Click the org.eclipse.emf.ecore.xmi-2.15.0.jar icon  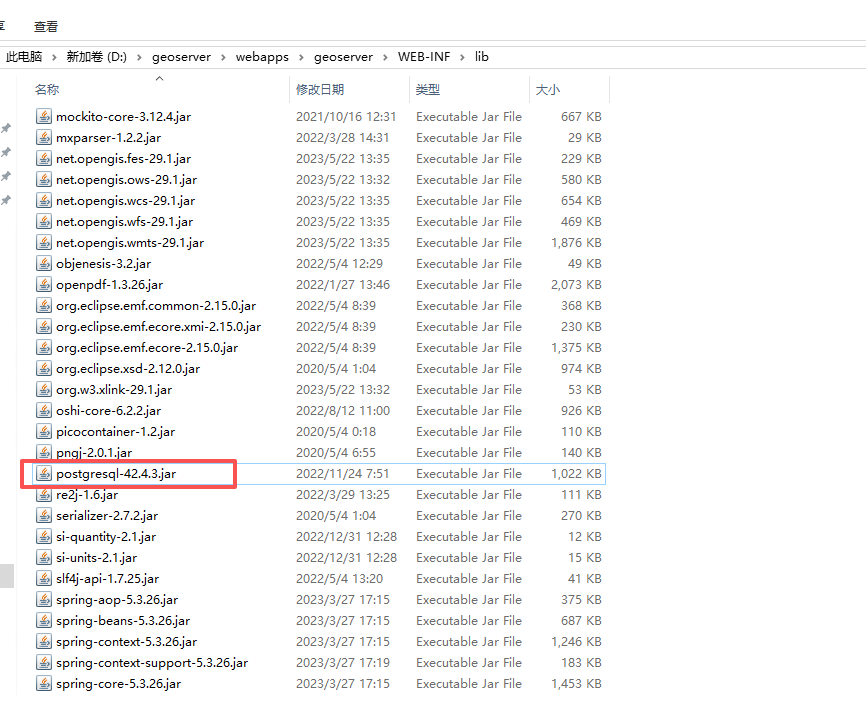44,326
